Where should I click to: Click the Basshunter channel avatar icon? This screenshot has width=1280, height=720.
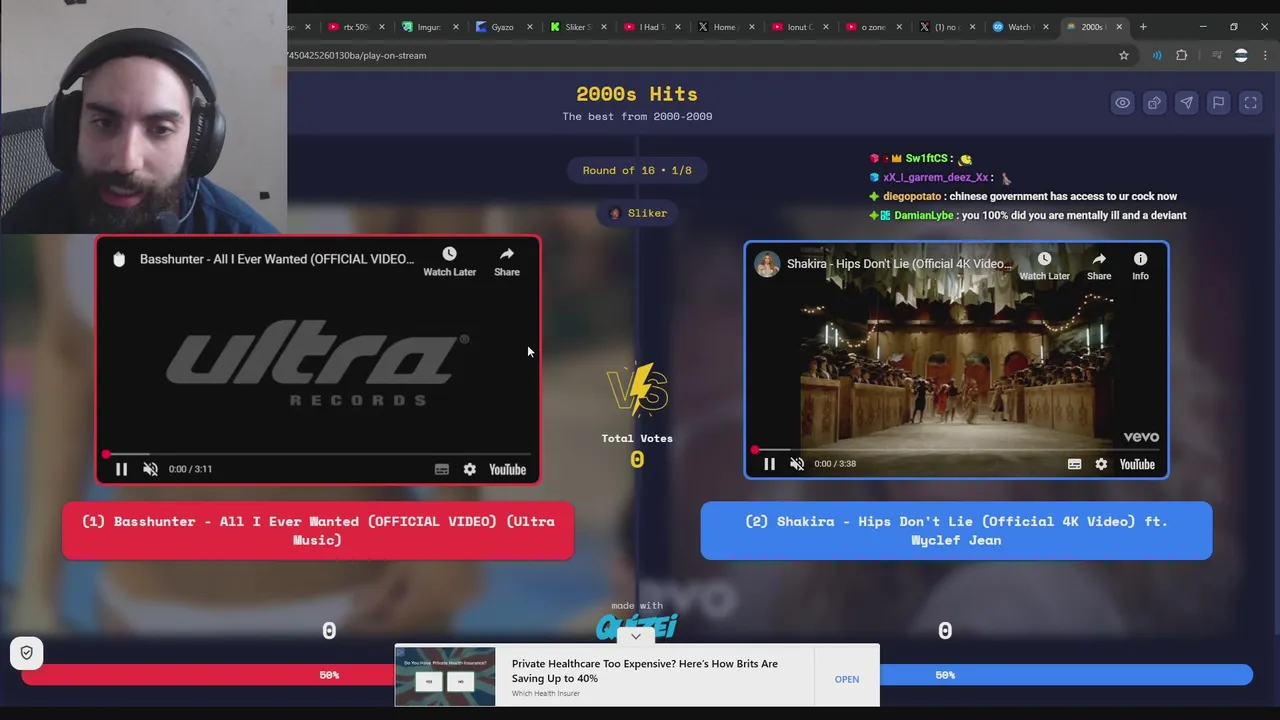pyautogui.click(x=119, y=259)
